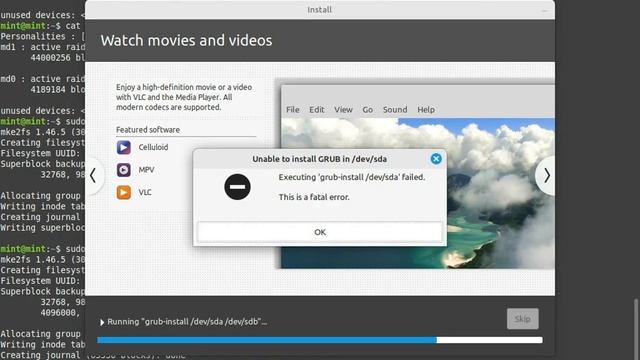
Task: Open the Sound menu in slideshow image
Action: point(395,110)
